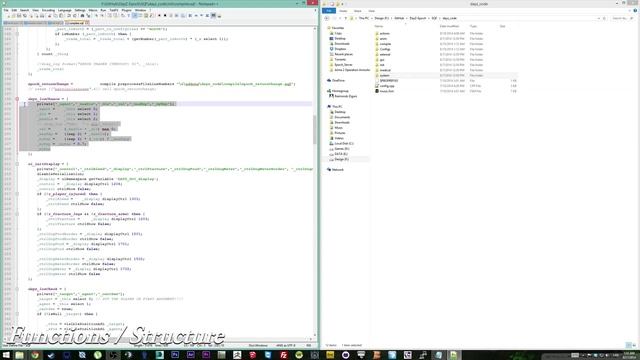The height and width of the screenshot is (360, 640).
Task: Click the Save toolbar icon in Notepad++
Action: pyautogui.click(x=19, y=16)
